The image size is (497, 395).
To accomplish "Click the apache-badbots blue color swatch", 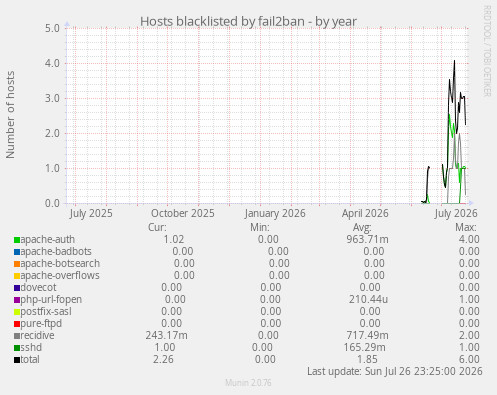I will pos(17,252).
